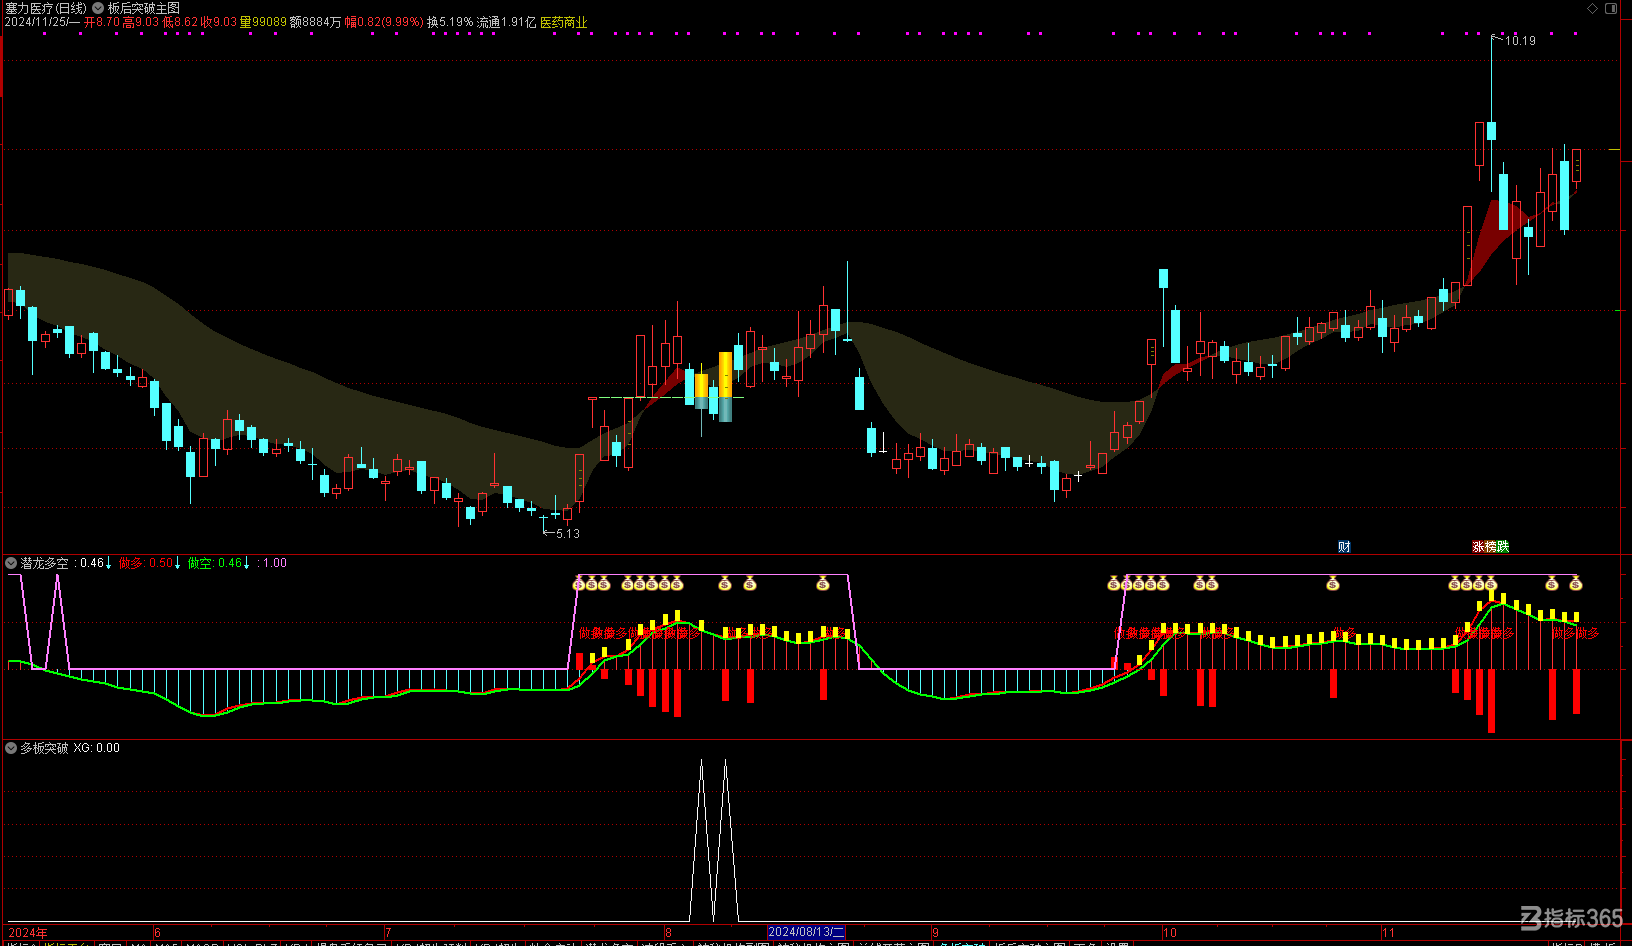Click the turnover rate 换5.19%
Screen dimensions: 1632x946
pos(450,22)
